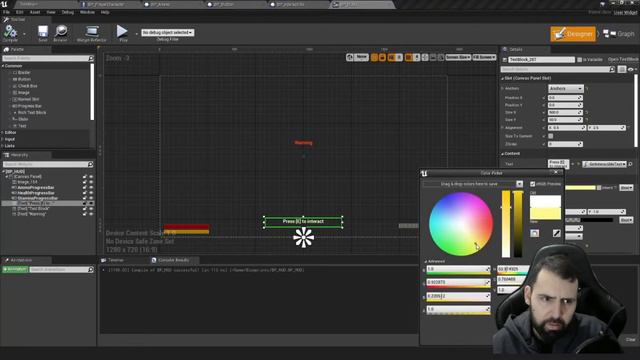The height and width of the screenshot is (360, 640).
Task: Switch to the Timeline tab
Action: tap(116, 260)
